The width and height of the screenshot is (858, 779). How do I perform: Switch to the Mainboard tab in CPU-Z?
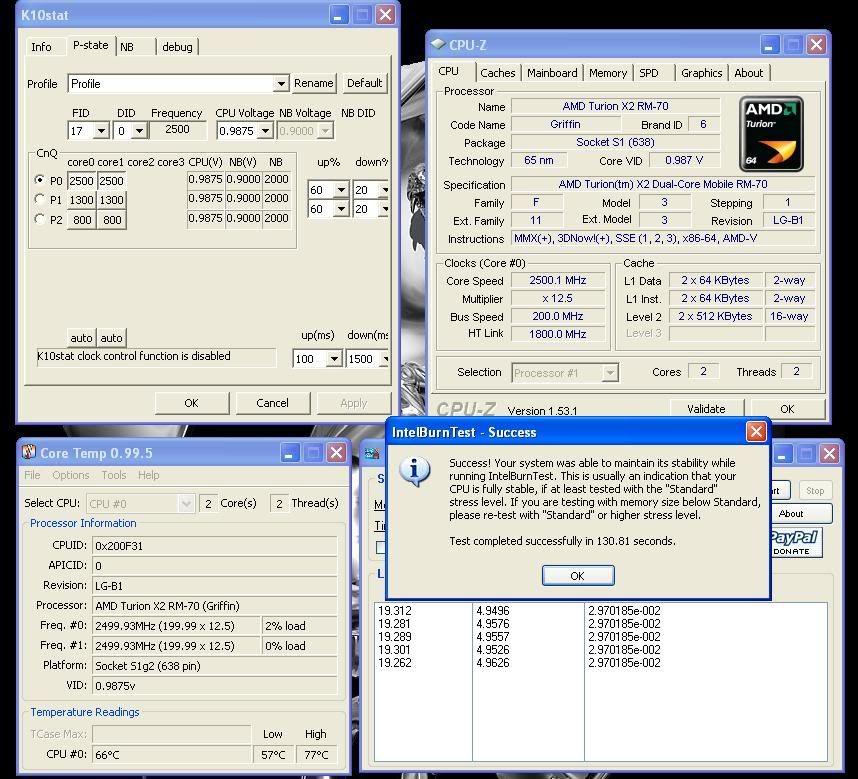pos(552,73)
